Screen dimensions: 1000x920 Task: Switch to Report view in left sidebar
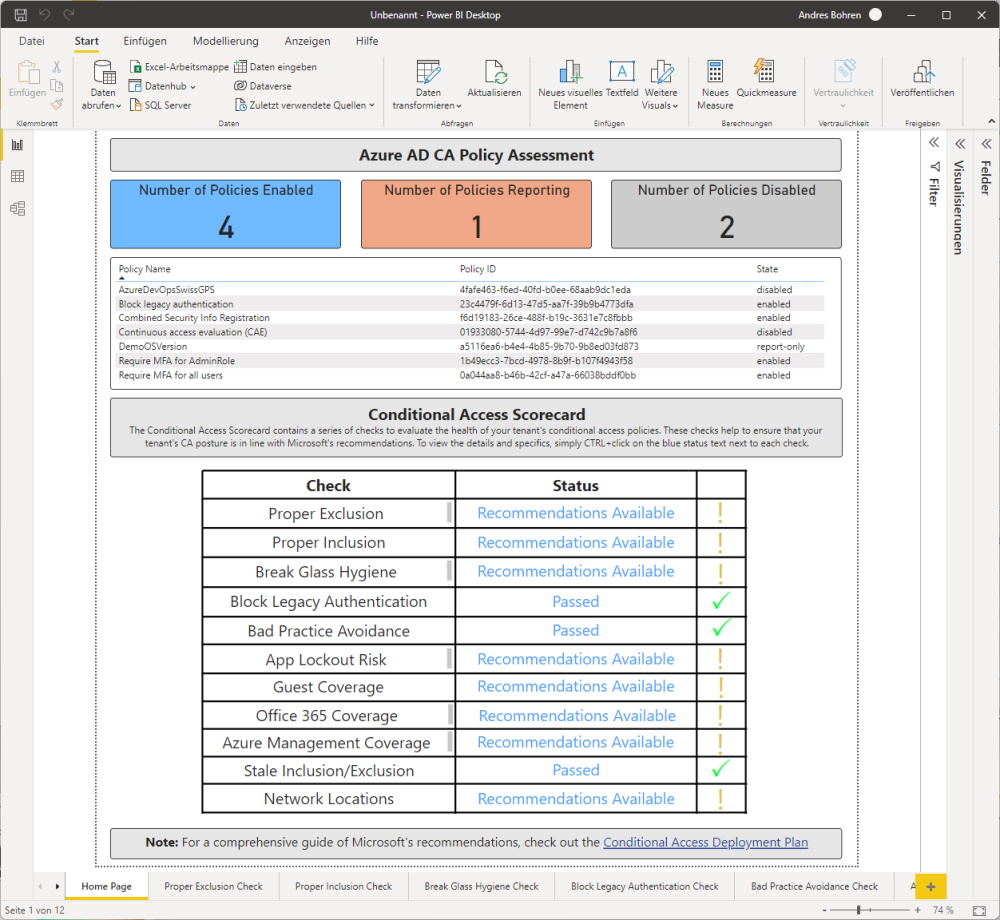click(18, 145)
